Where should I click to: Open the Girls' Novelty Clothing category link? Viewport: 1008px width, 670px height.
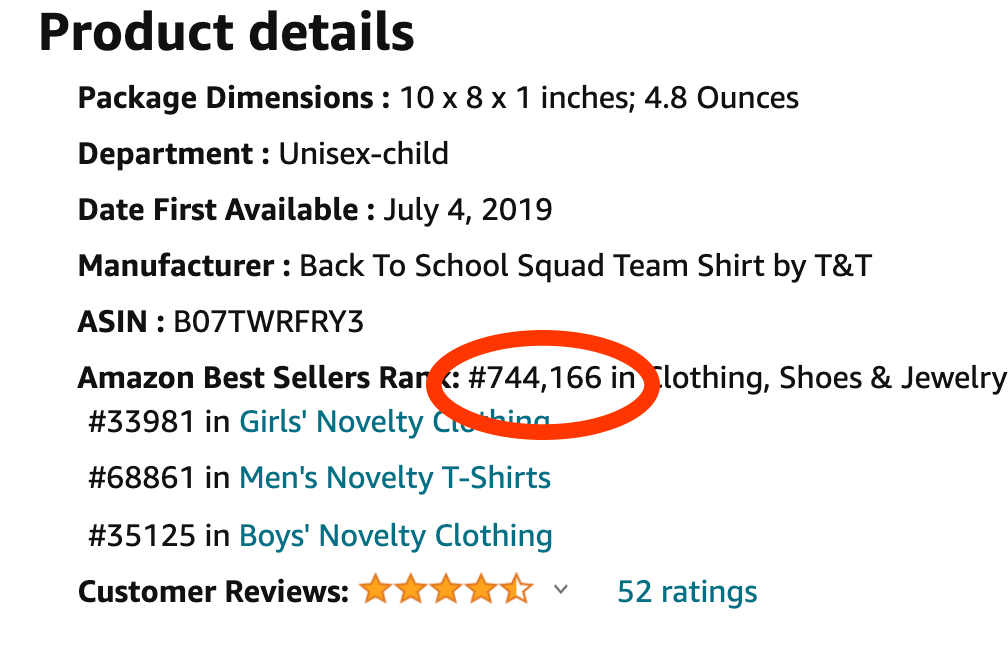pyautogui.click(x=395, y=422)
